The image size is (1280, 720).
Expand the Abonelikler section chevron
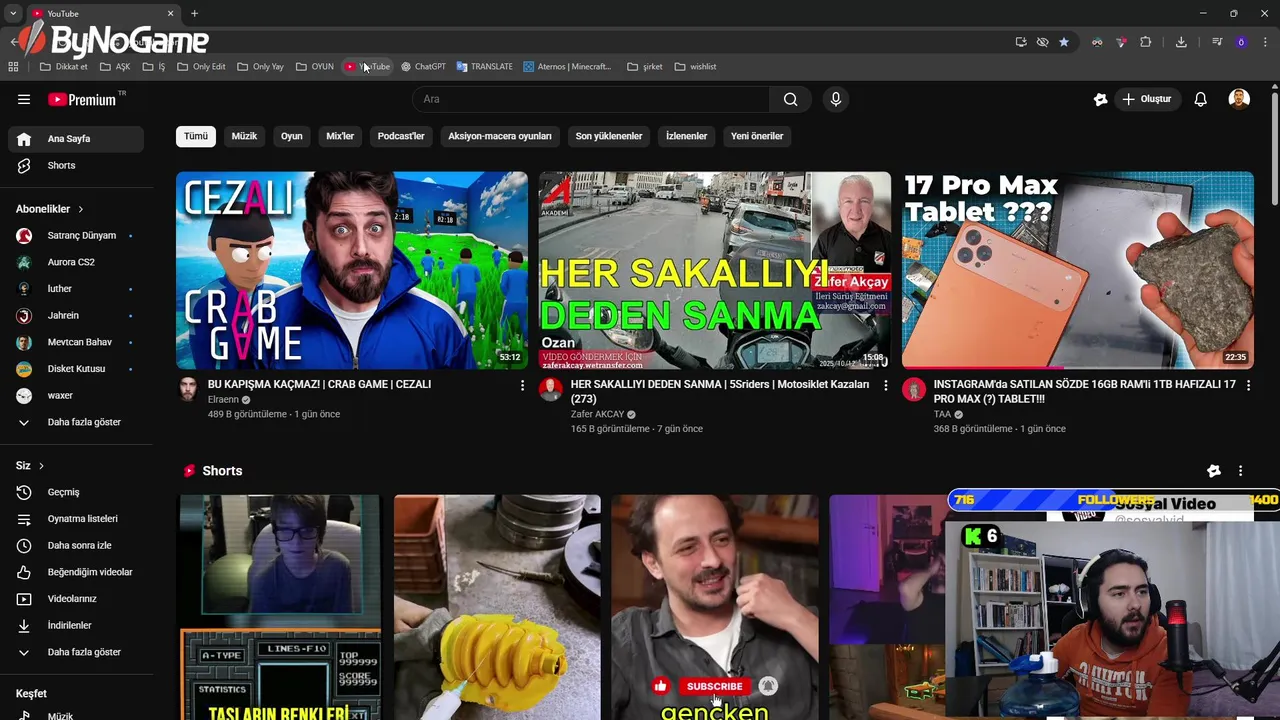(81, 209)
